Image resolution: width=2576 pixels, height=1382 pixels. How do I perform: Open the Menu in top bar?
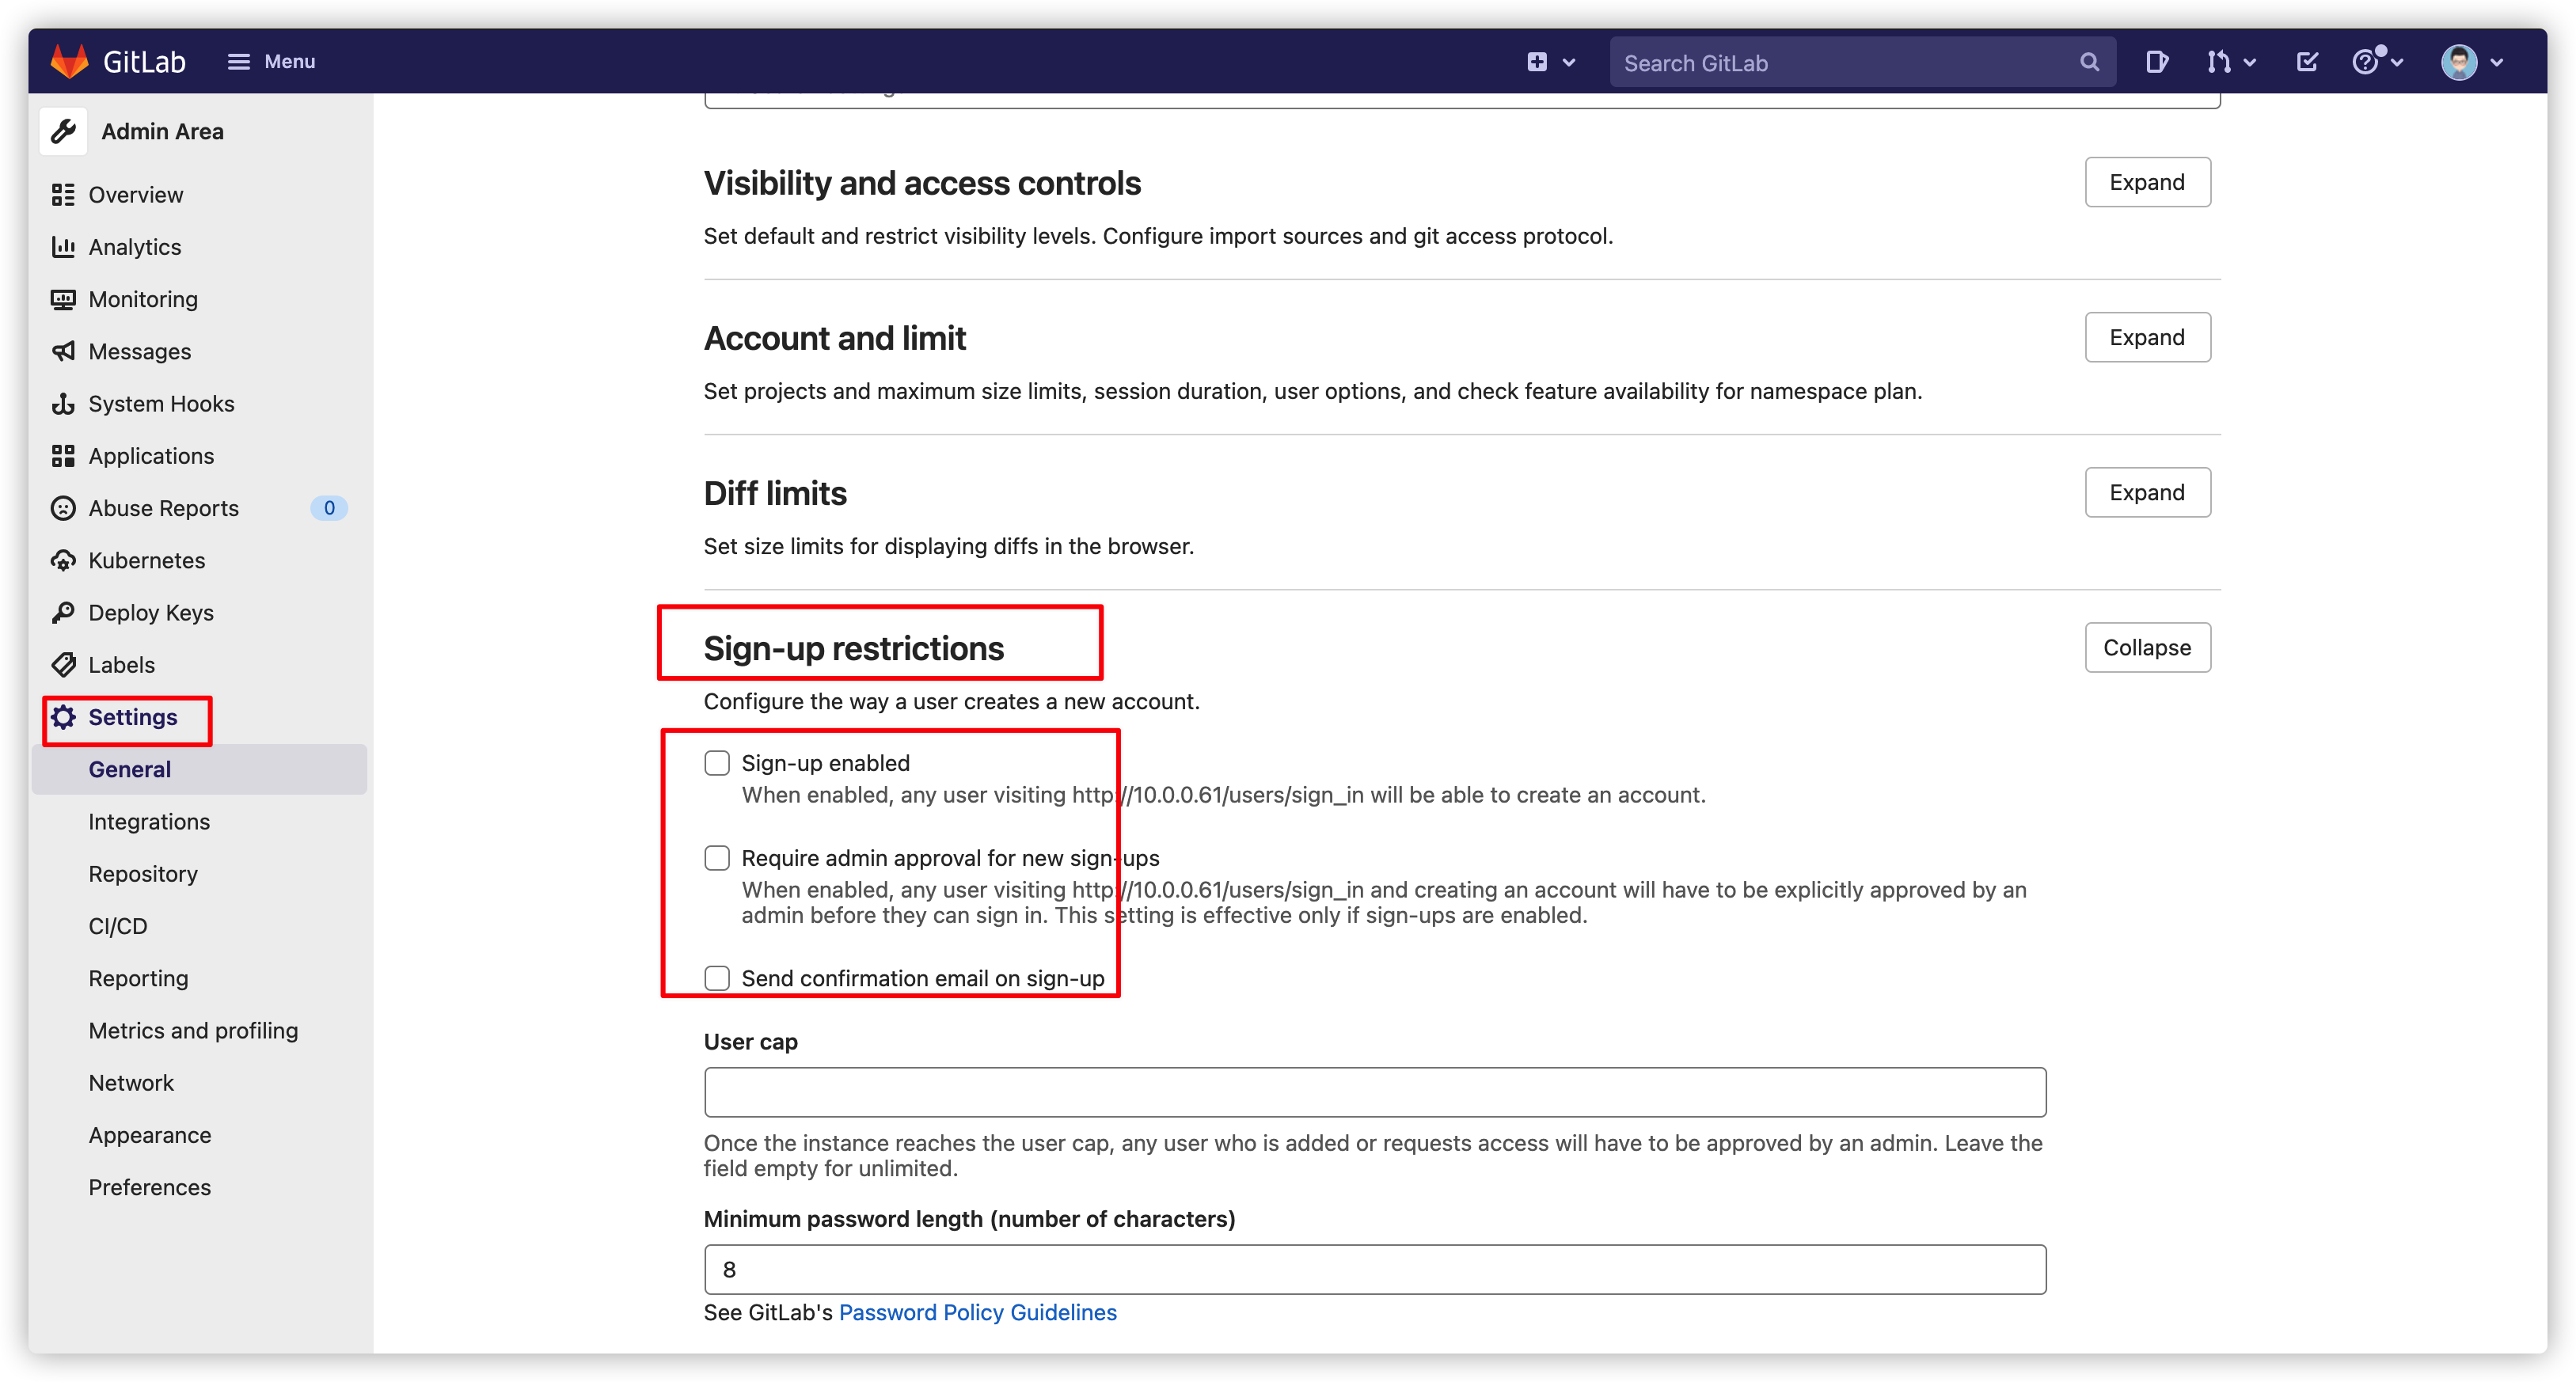point(271,61)
